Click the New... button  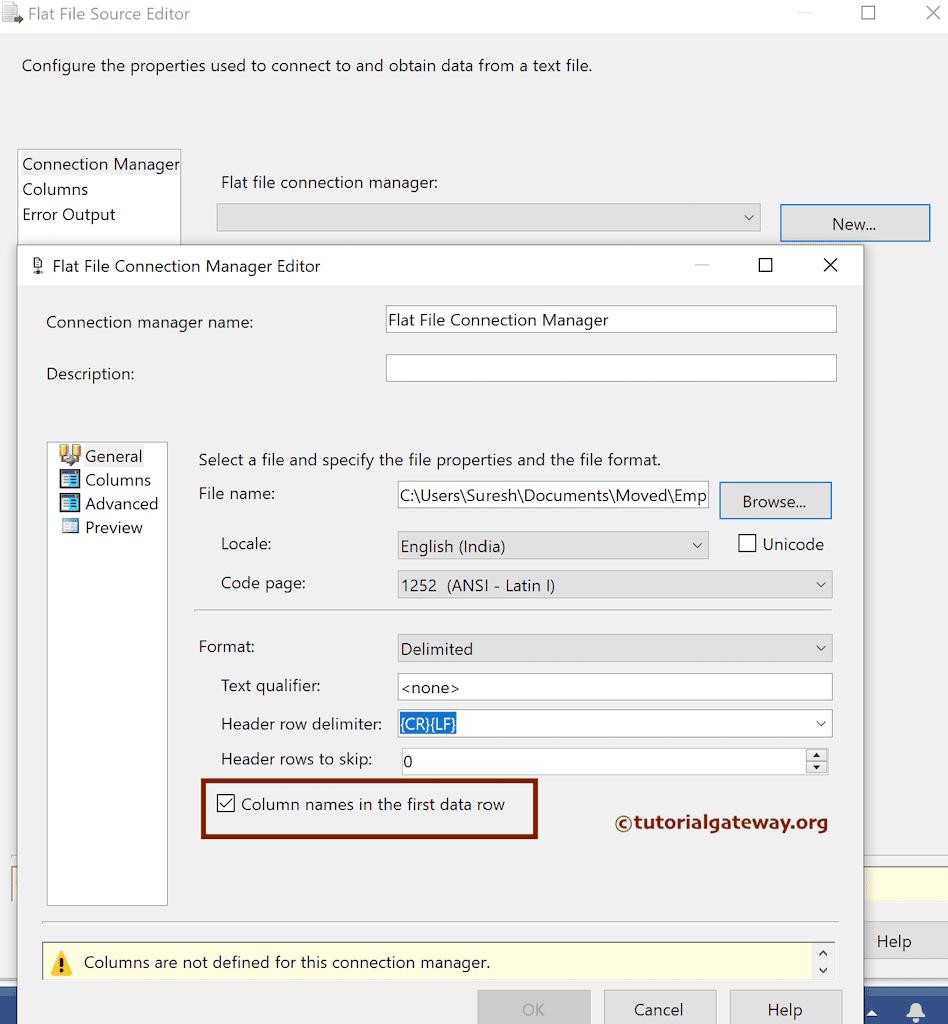[x=855, y=223]
